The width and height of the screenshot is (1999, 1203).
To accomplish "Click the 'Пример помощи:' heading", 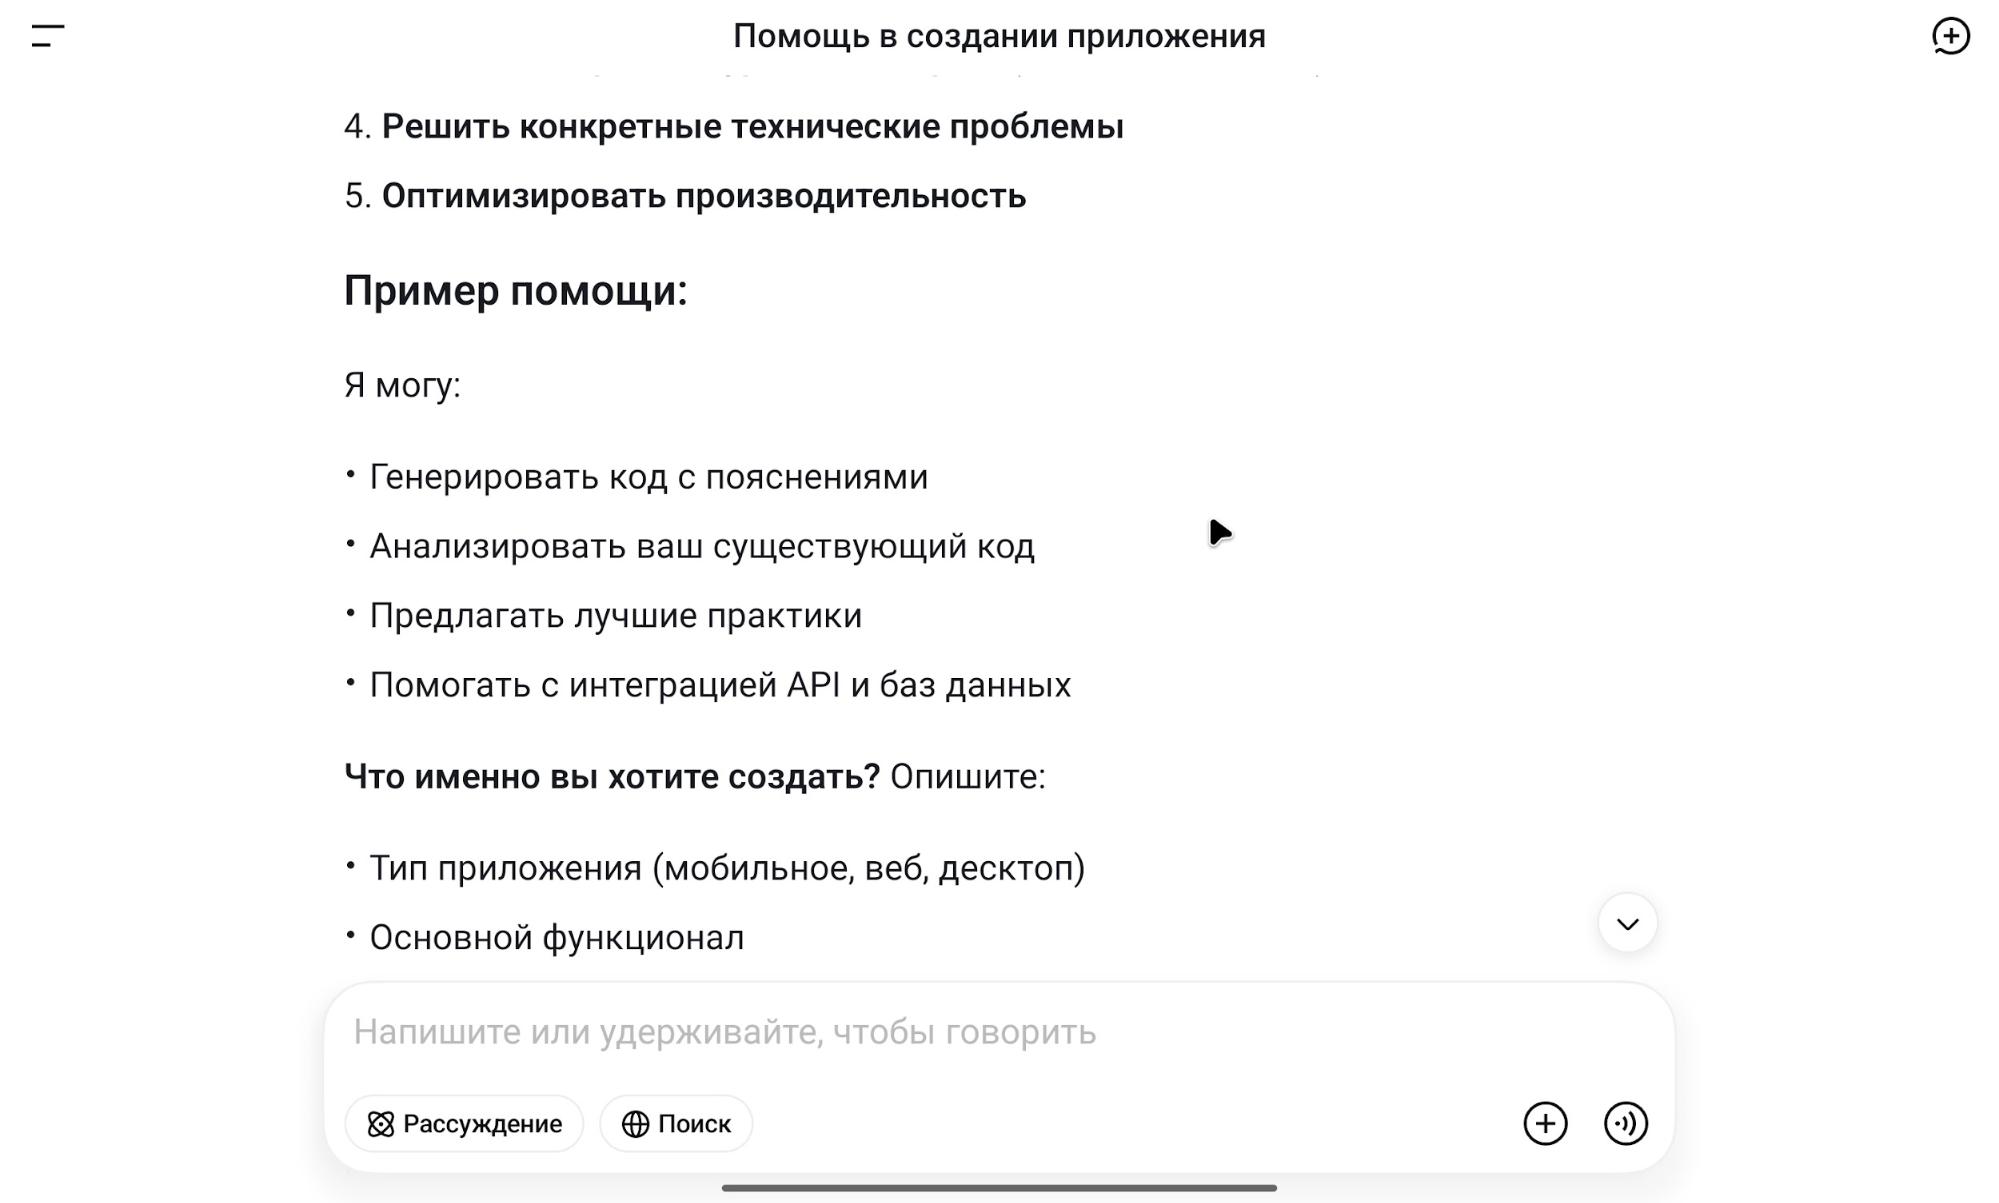I will click(x=515, y=291).
